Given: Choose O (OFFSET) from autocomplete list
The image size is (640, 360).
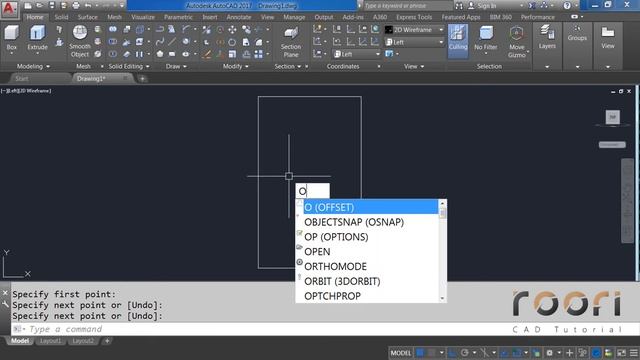Looking at the screenshot, I should click(371, 207).
